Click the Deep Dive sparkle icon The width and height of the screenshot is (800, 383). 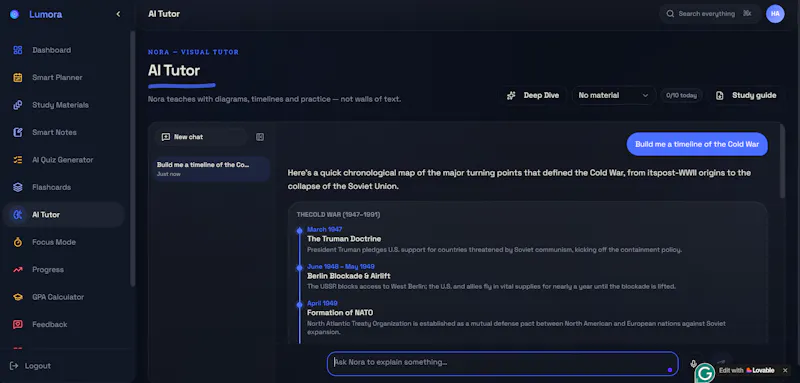pos(511,95)
